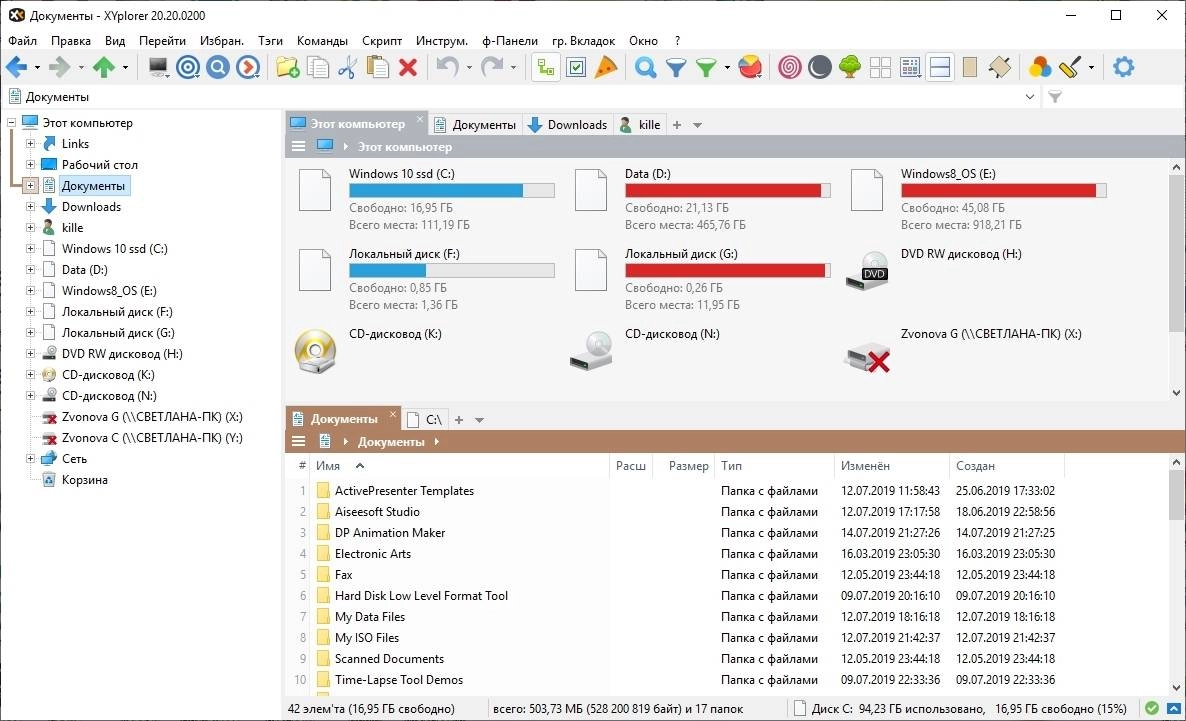Open the hamburger menu beside Этот компьютер breadcrumb
Screen dimensions: 1186x721
299,146
